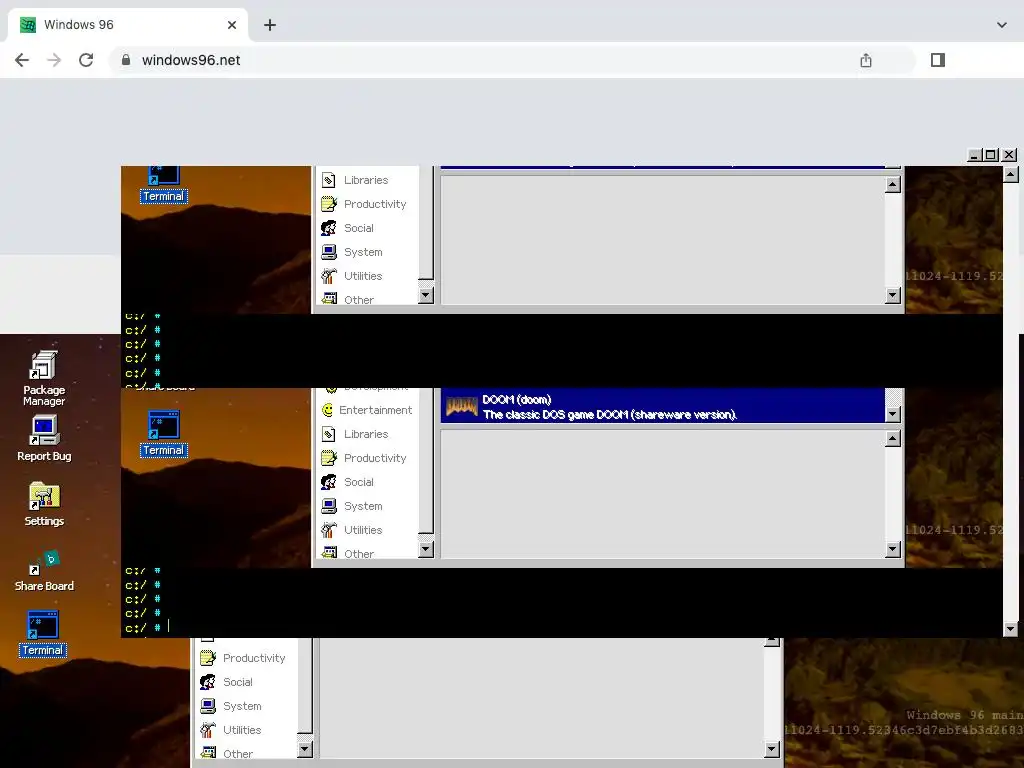
Task: Select Libraries in the topmost category list
Action: [366, 180]
